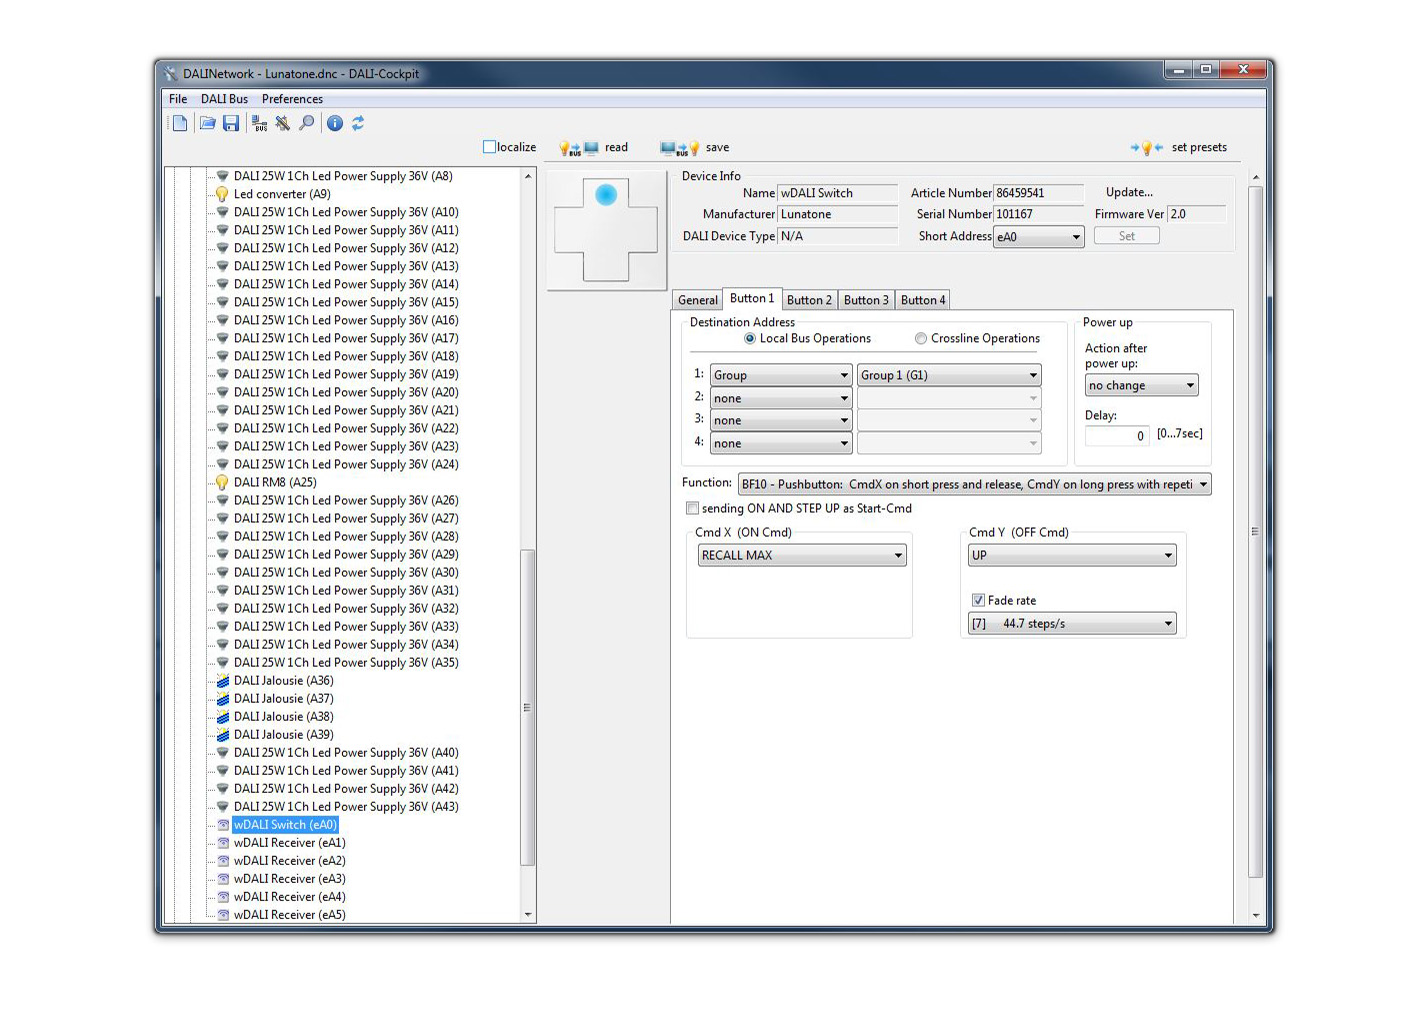Open the Fade rate 44.7 steps/s dropdown
Image resolution: width=1426 pixels, height=1015 pixels.
tap(1072, 623)
